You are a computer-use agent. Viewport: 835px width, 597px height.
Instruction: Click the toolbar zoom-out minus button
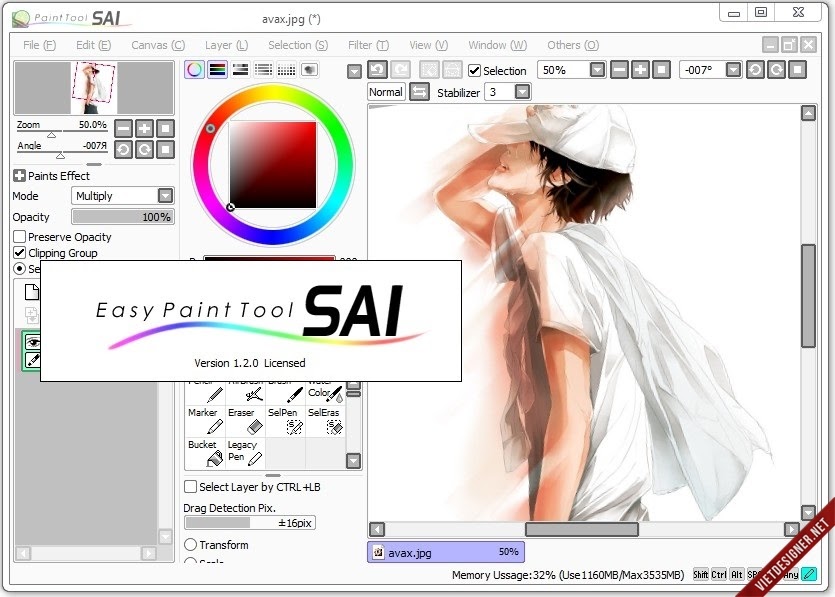[x=619, y=70]
